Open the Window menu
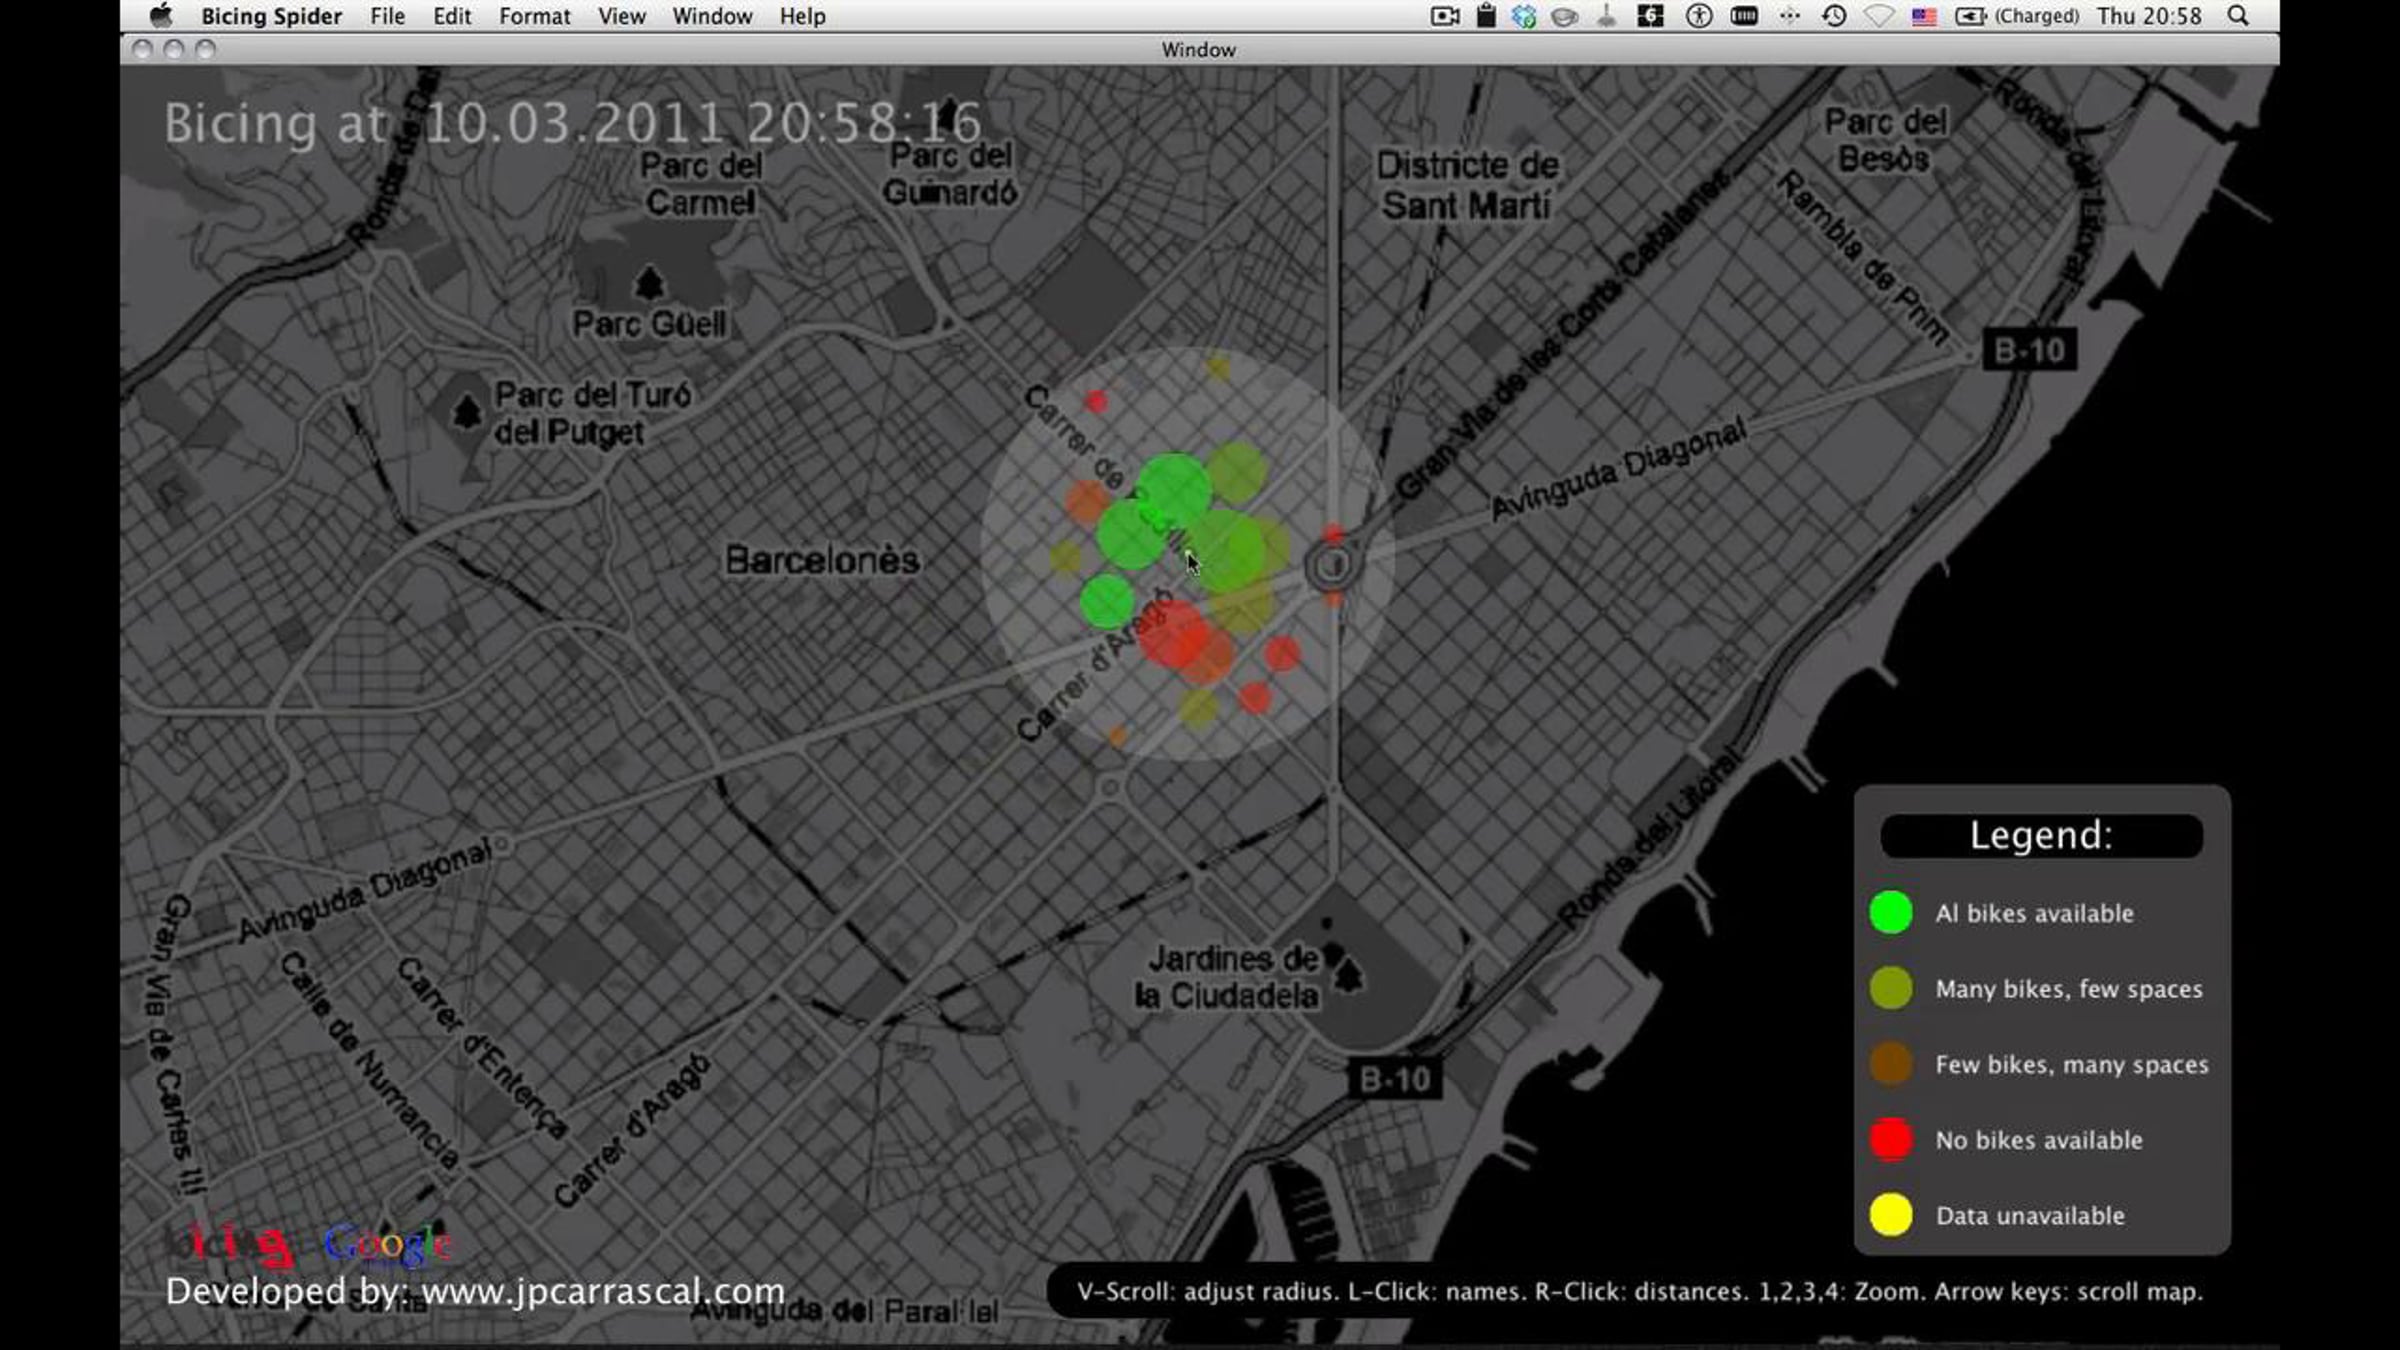 point(712,16)
